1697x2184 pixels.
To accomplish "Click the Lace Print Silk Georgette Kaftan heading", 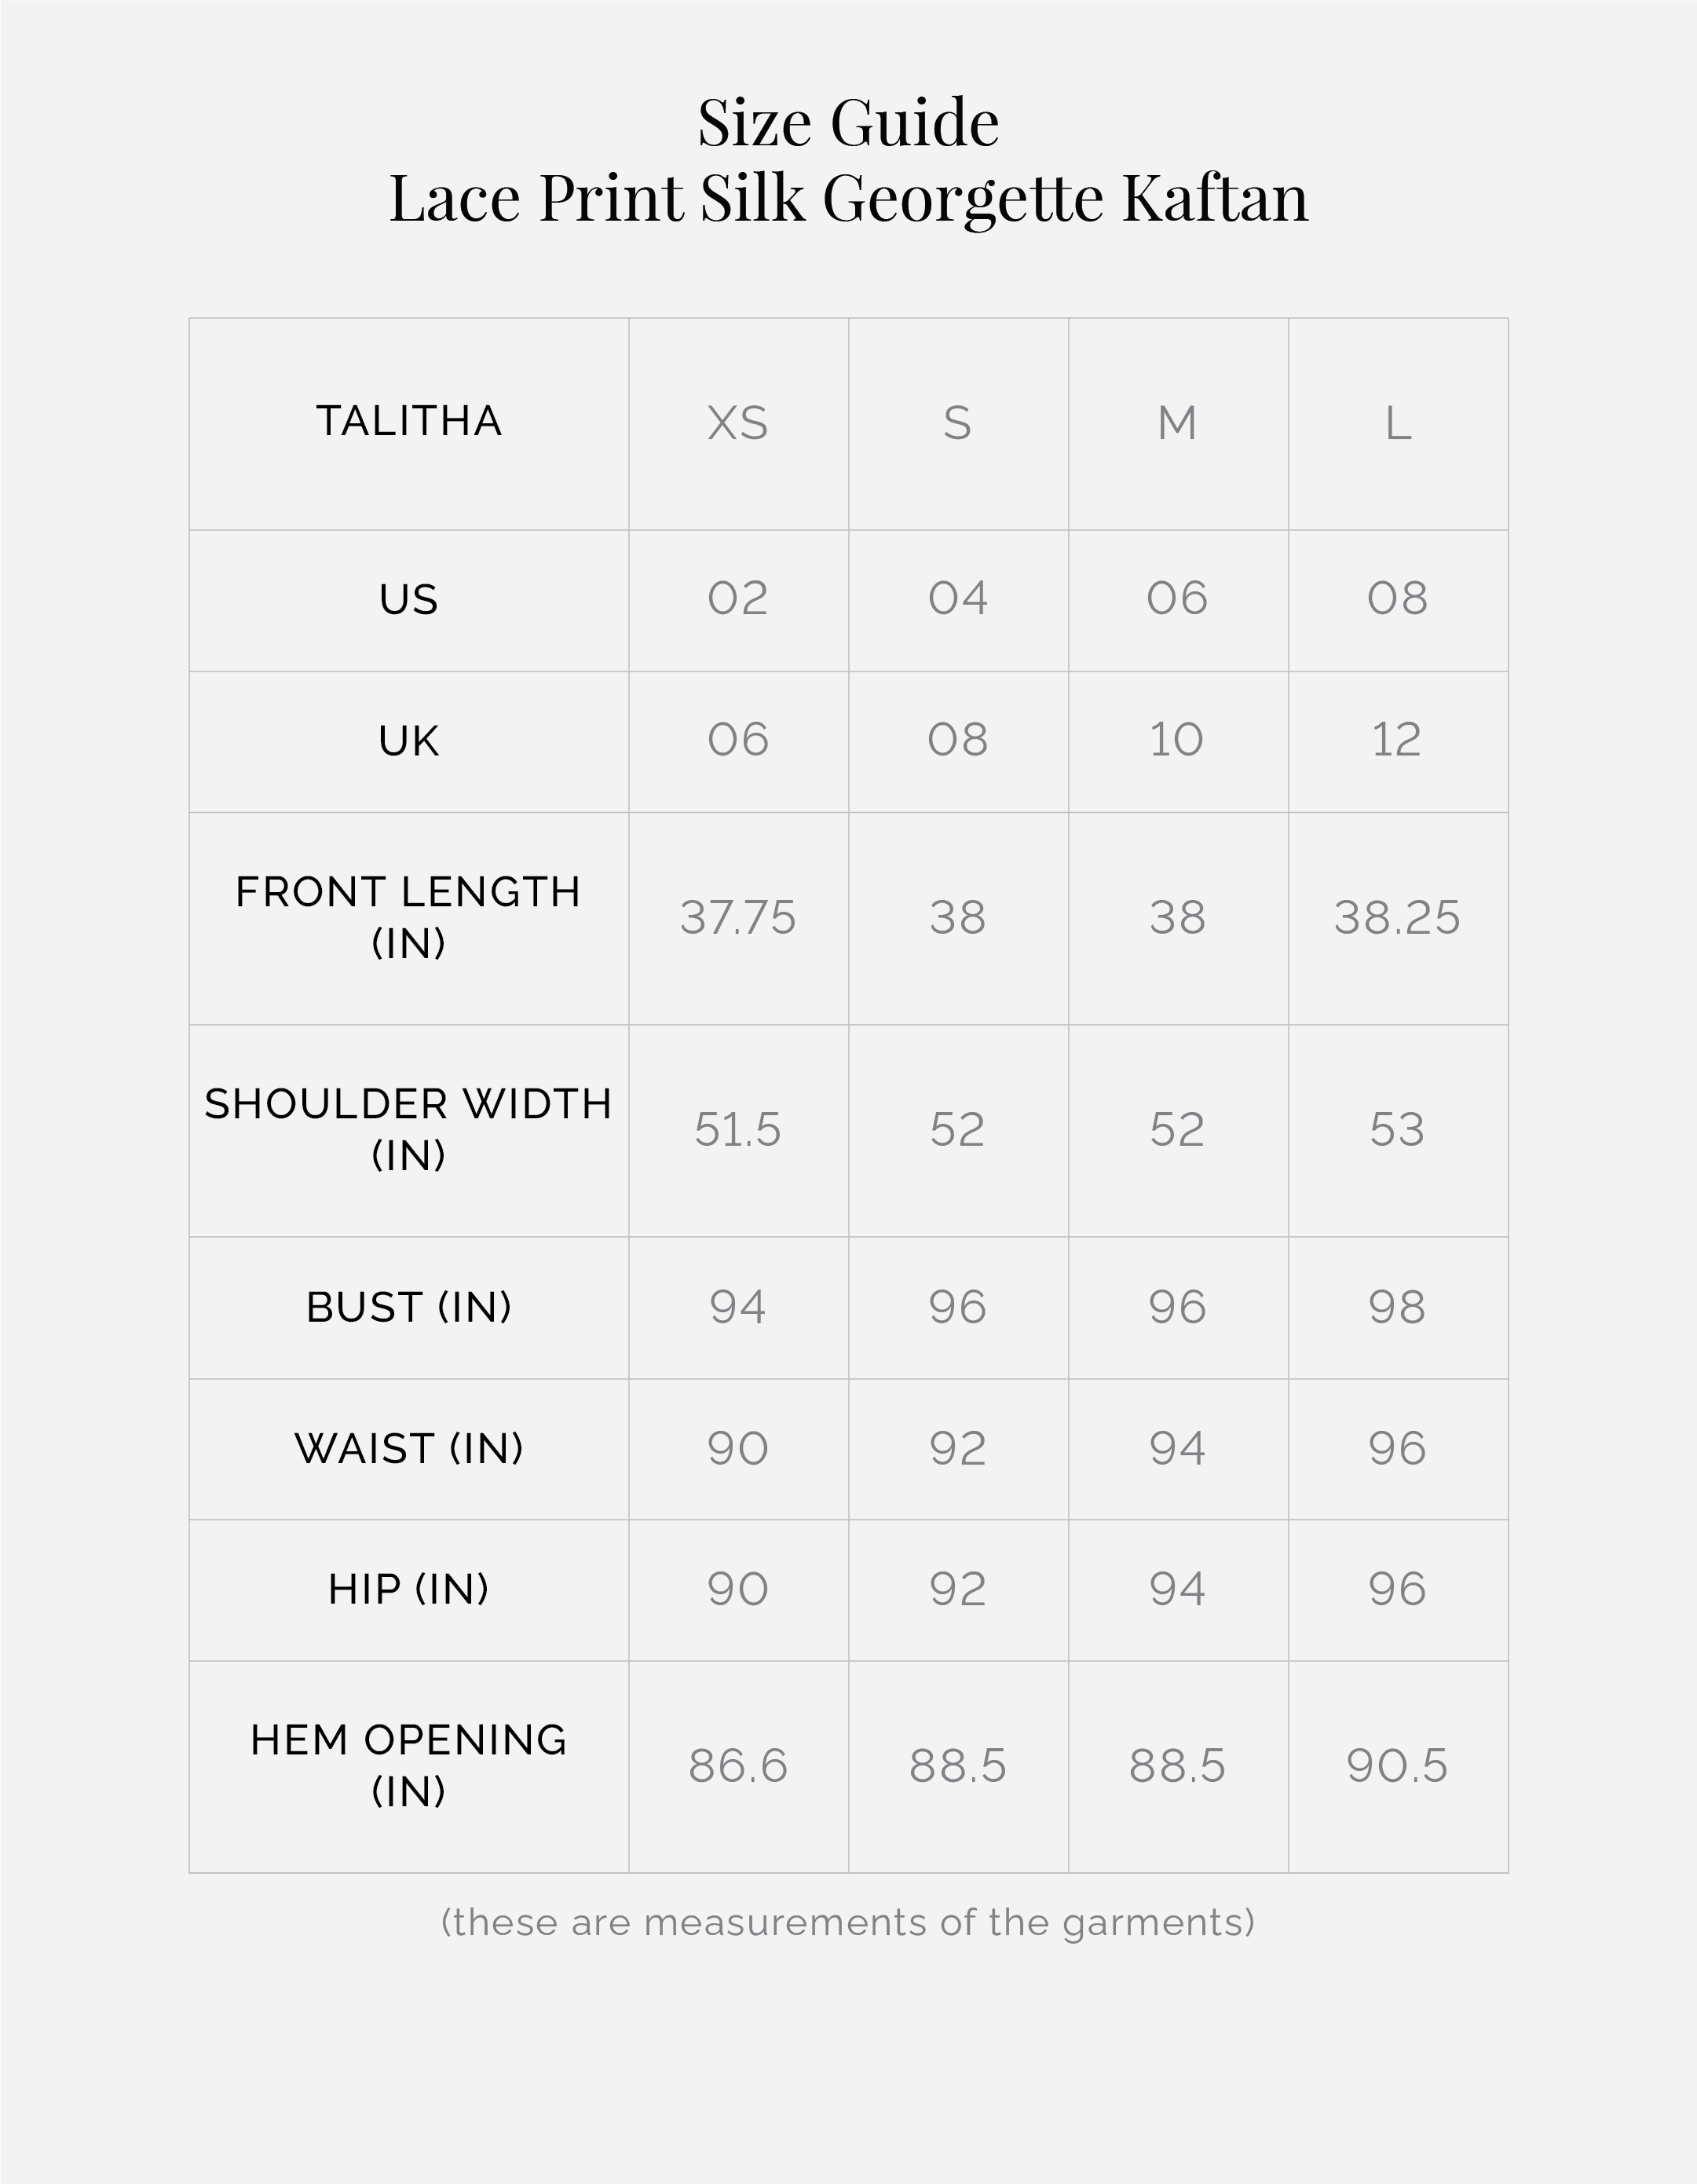I will click(x=848, y=198).
